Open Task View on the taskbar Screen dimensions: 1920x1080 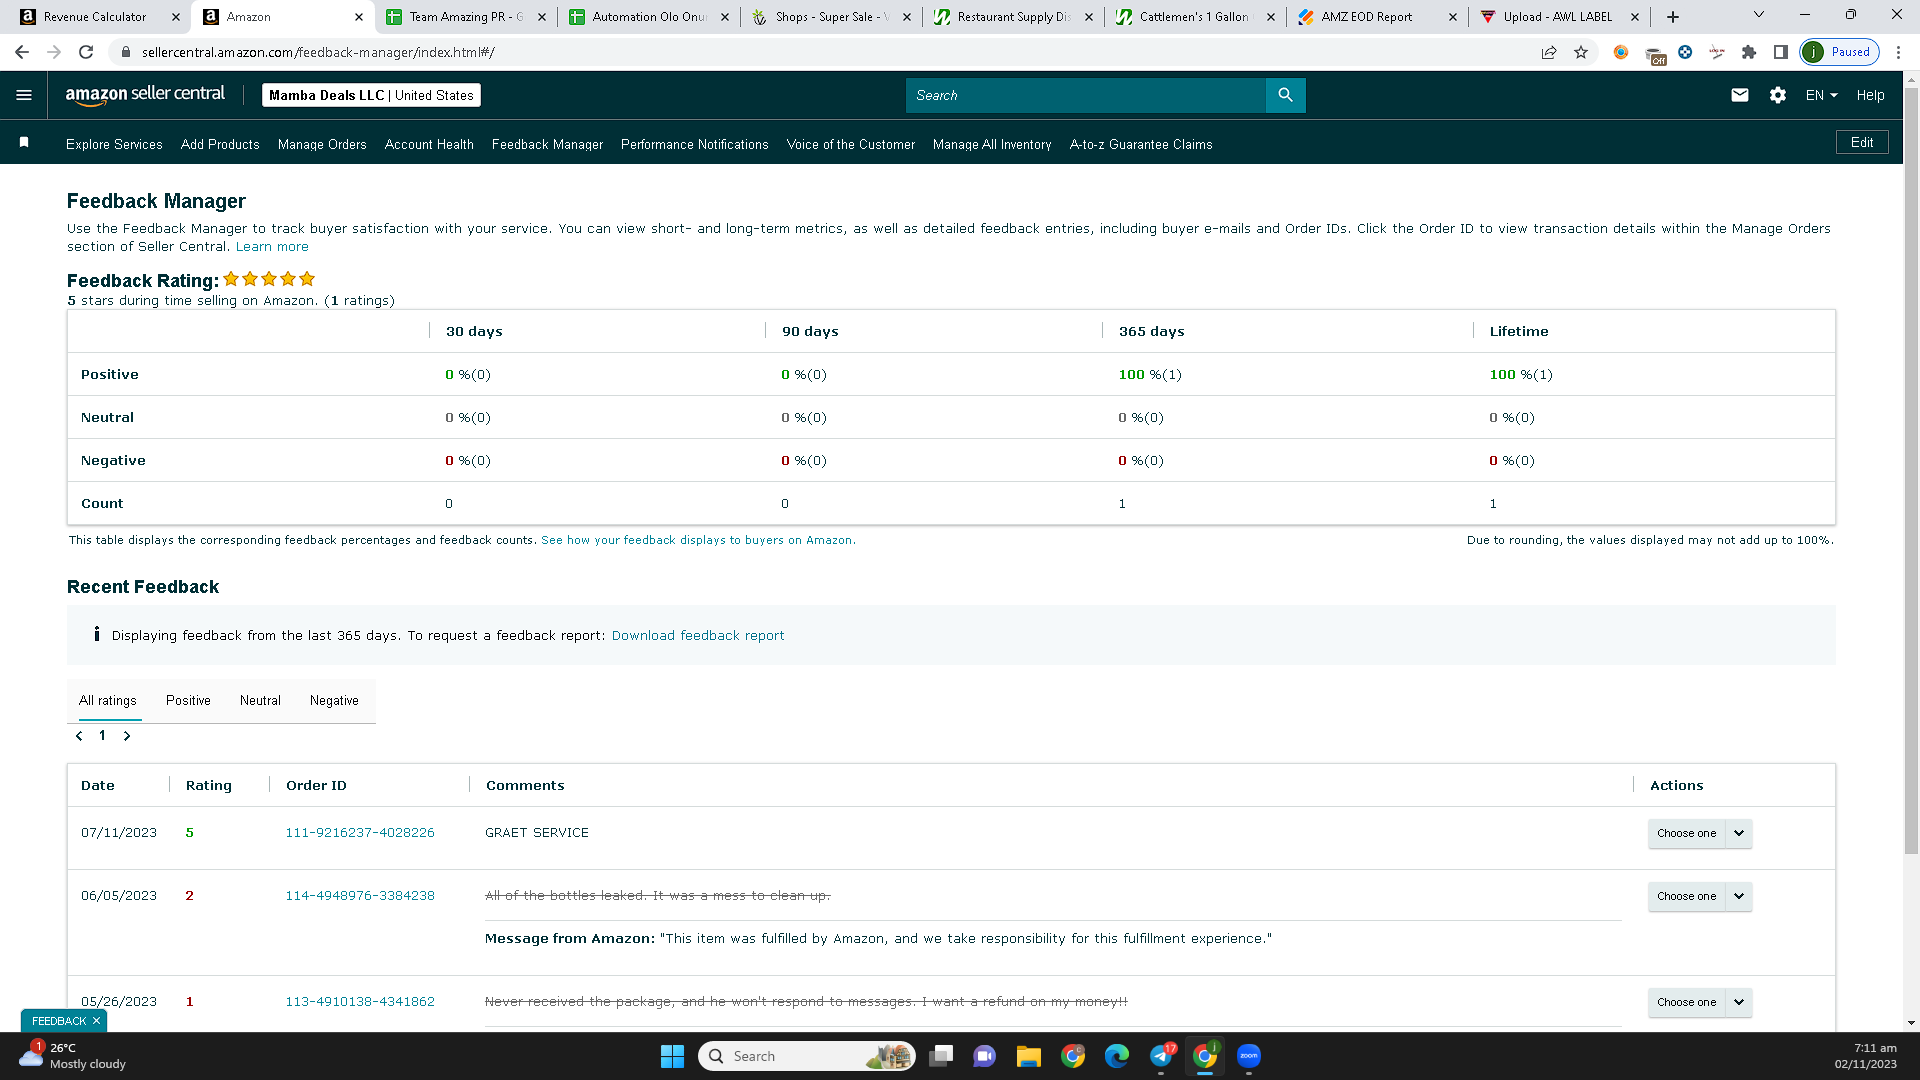[941, 1056]
